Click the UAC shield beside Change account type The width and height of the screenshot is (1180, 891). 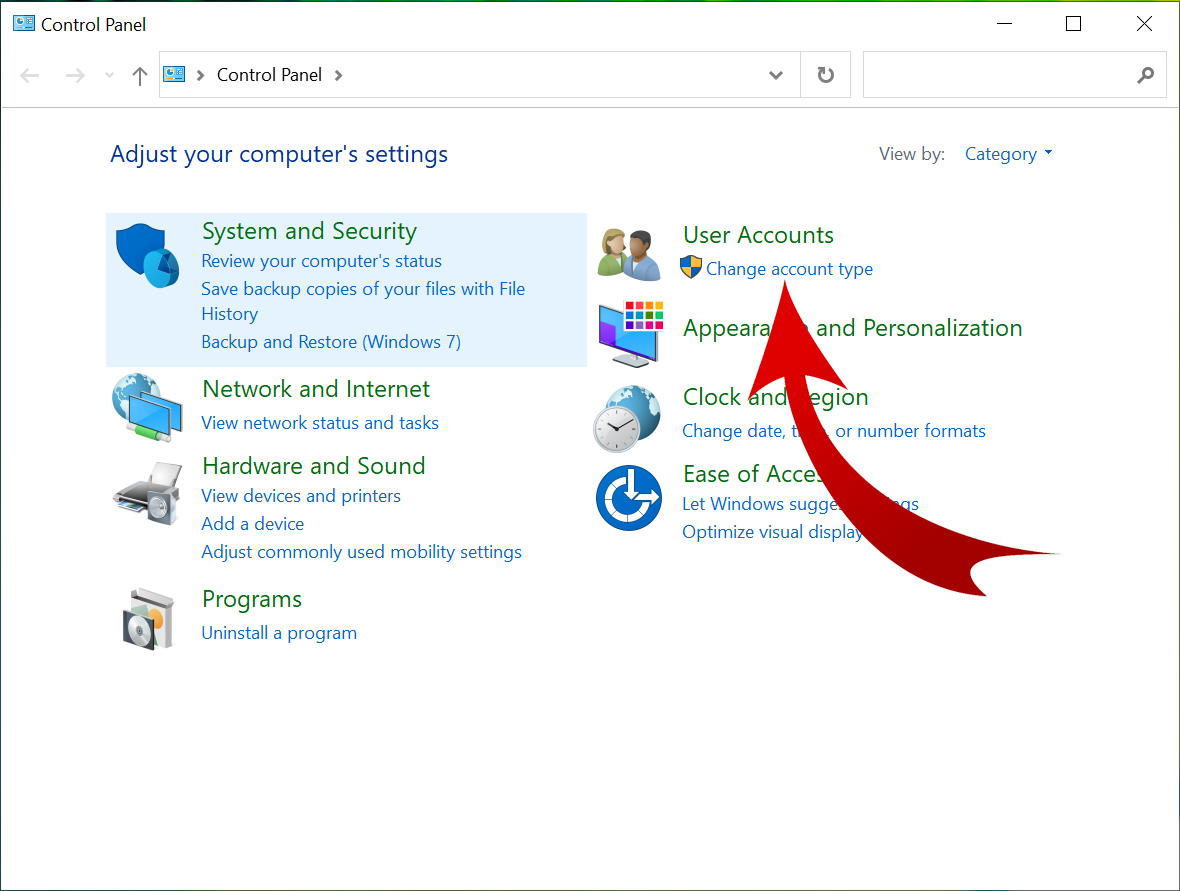[690, 267]
